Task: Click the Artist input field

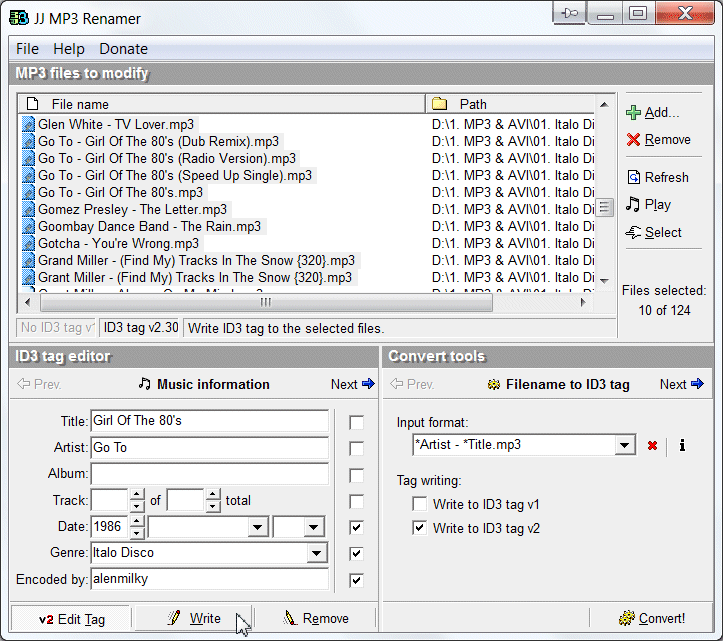Action: [x=210, y=448]
